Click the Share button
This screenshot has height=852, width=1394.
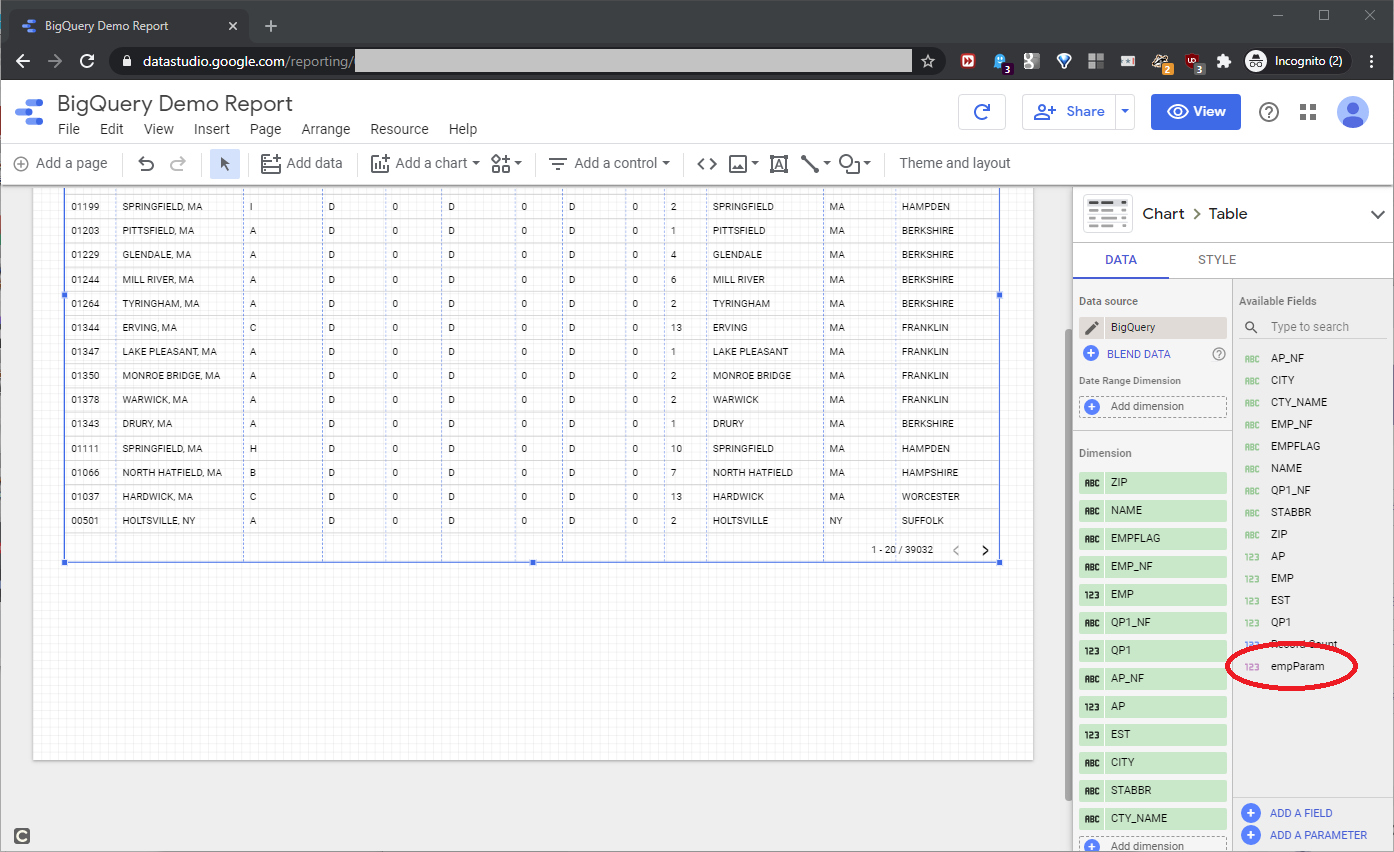[1069, 112]
